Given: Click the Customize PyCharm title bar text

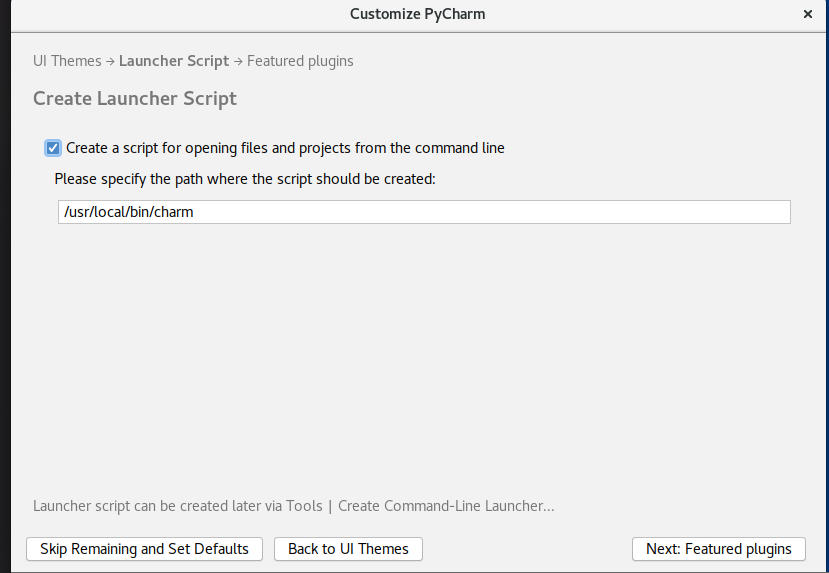Looking at the screenshot, I should [418, 14].
